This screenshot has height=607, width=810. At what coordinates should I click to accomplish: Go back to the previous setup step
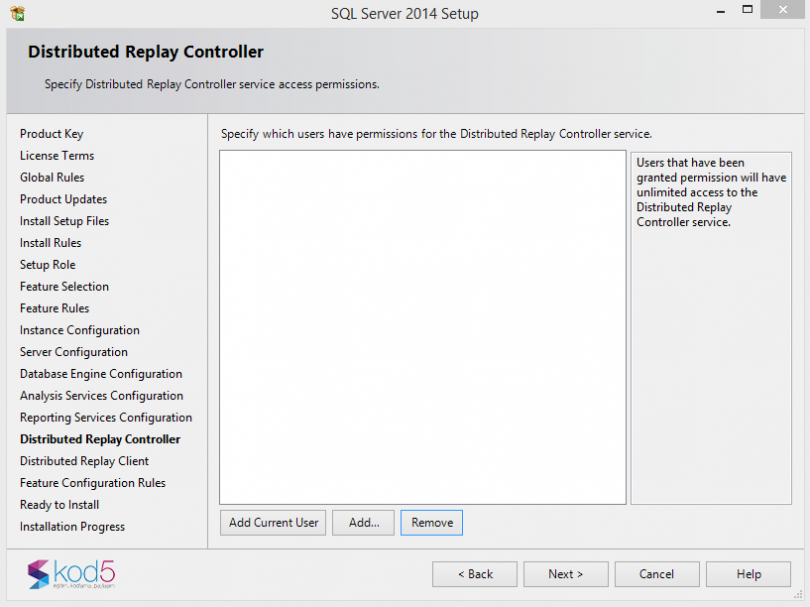click(x=474, y=573)
